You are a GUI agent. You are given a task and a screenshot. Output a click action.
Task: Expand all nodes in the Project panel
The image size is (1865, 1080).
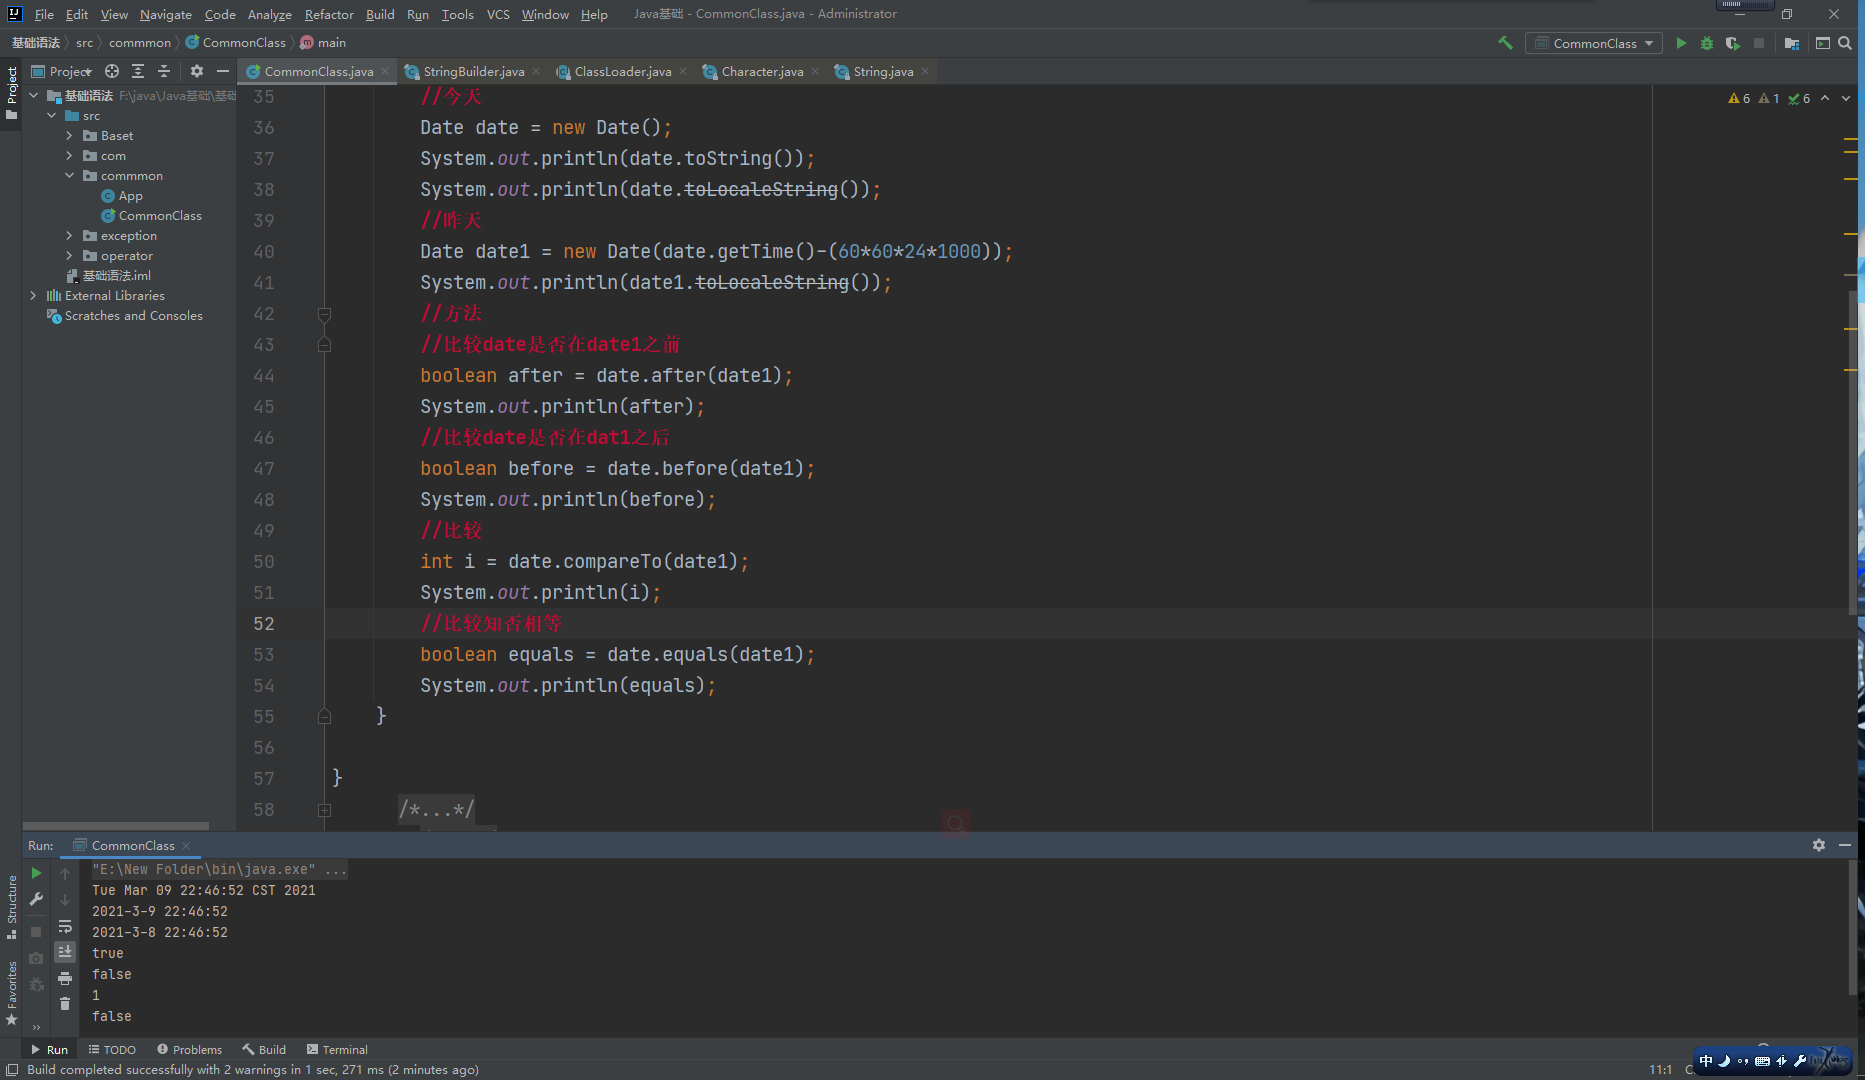pos(138,71)
